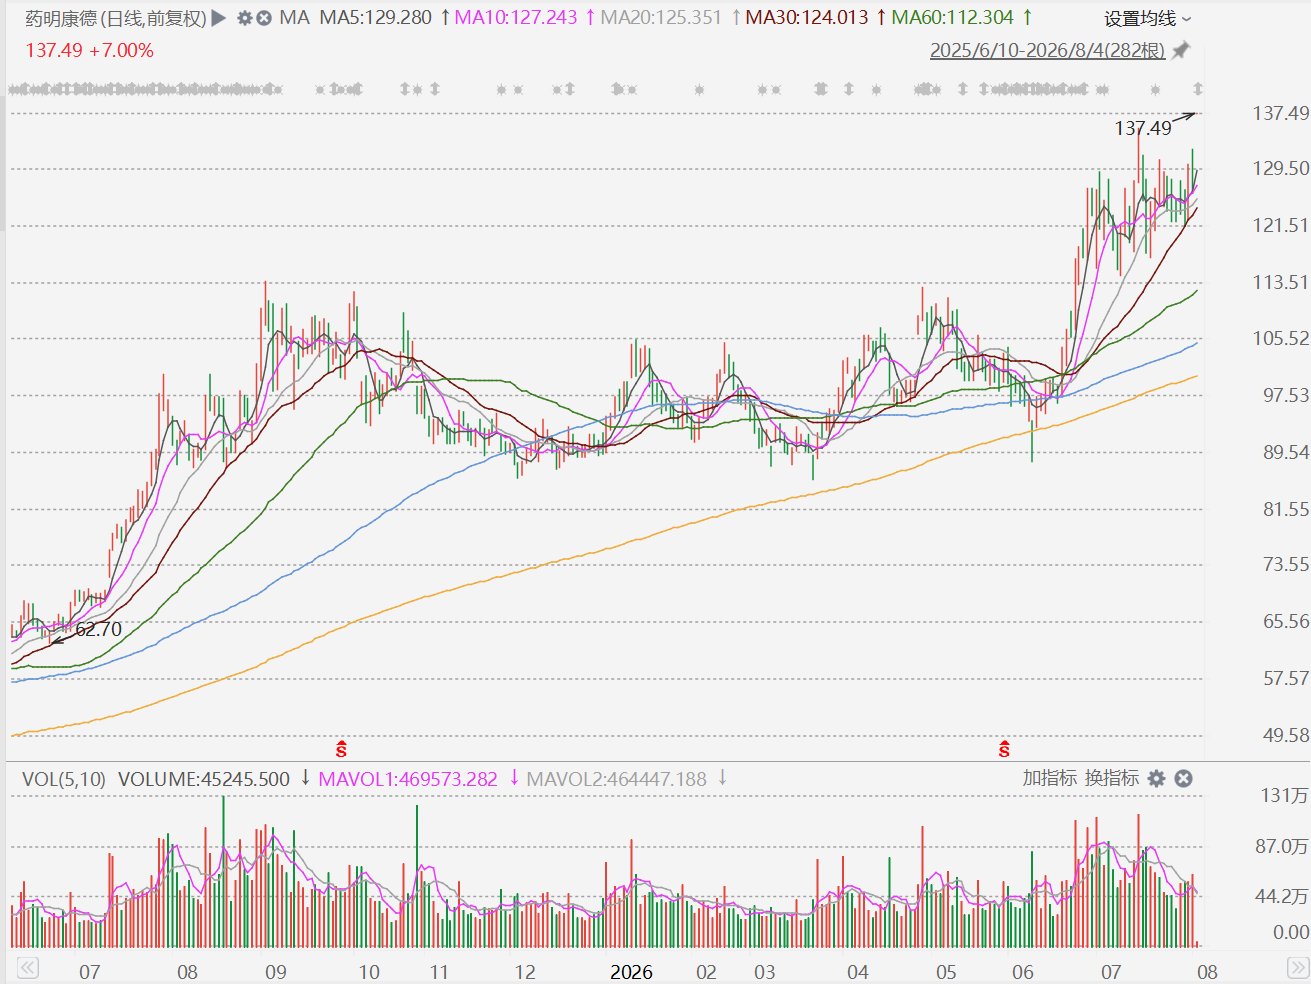Open the VOL indicator settings gear
This screenshot has height=984, width=1311.
pos(1157,779)
